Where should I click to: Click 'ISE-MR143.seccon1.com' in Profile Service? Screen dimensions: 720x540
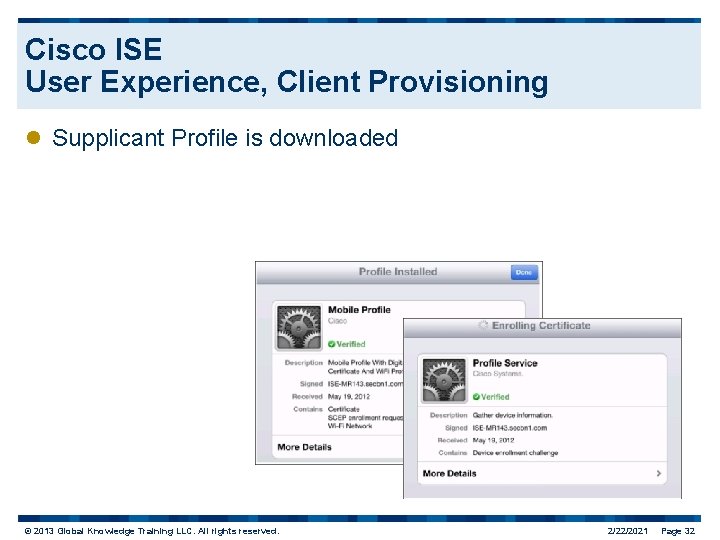[510, 428]
